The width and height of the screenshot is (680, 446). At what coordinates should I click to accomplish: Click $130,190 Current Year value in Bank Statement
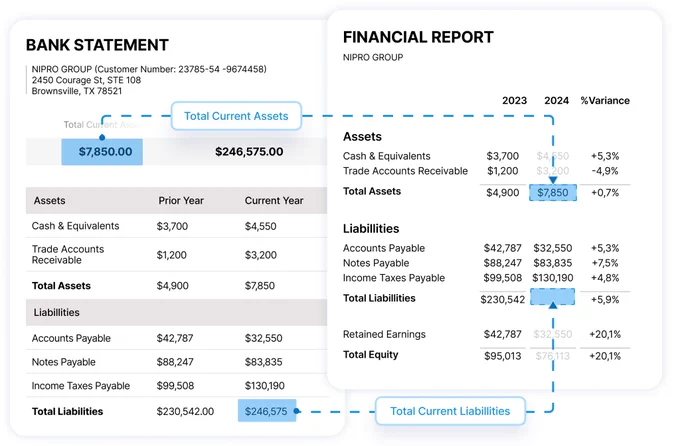265,386
